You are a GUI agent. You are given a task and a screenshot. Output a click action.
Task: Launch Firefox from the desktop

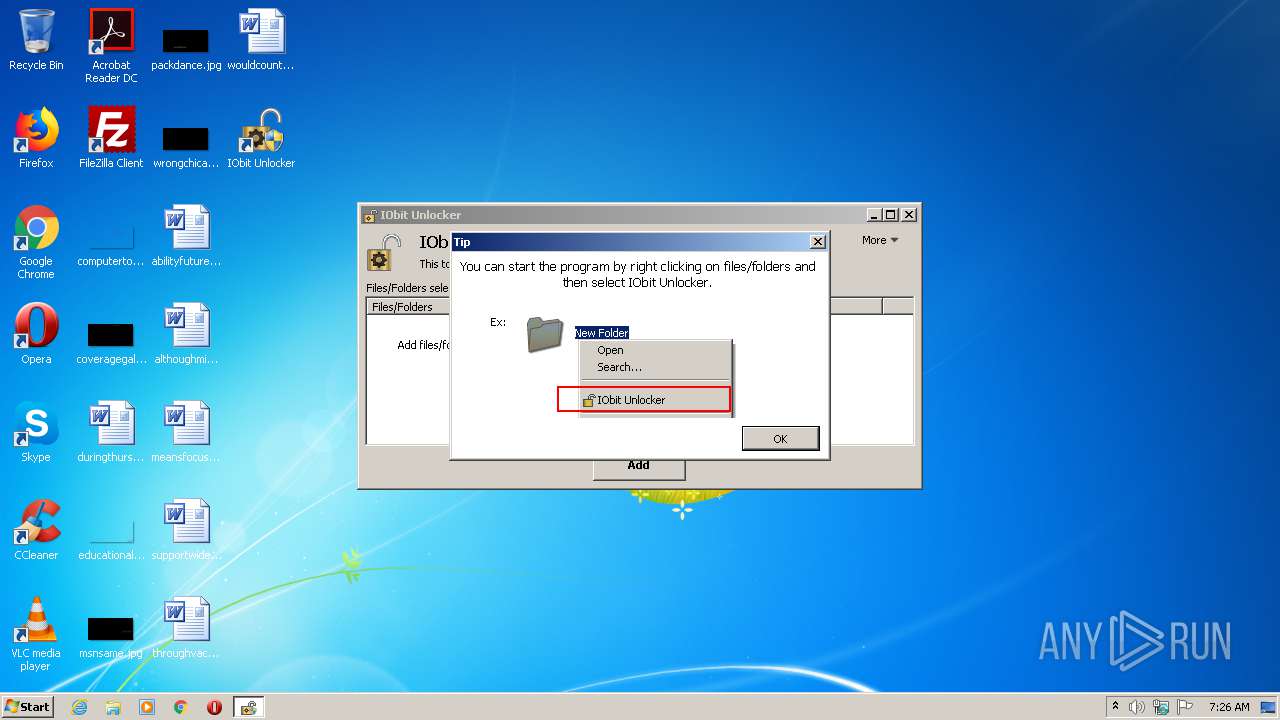[x=36, y=138]
